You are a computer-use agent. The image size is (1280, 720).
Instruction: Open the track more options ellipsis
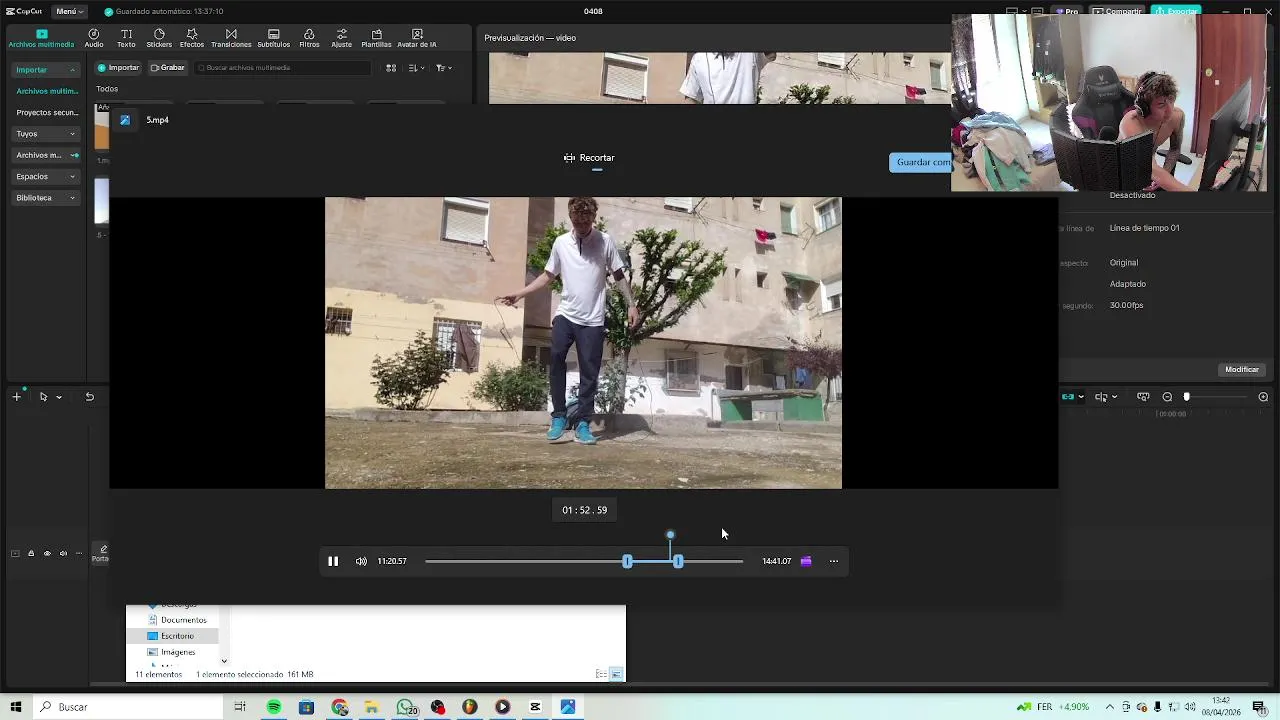coord(79,553)
